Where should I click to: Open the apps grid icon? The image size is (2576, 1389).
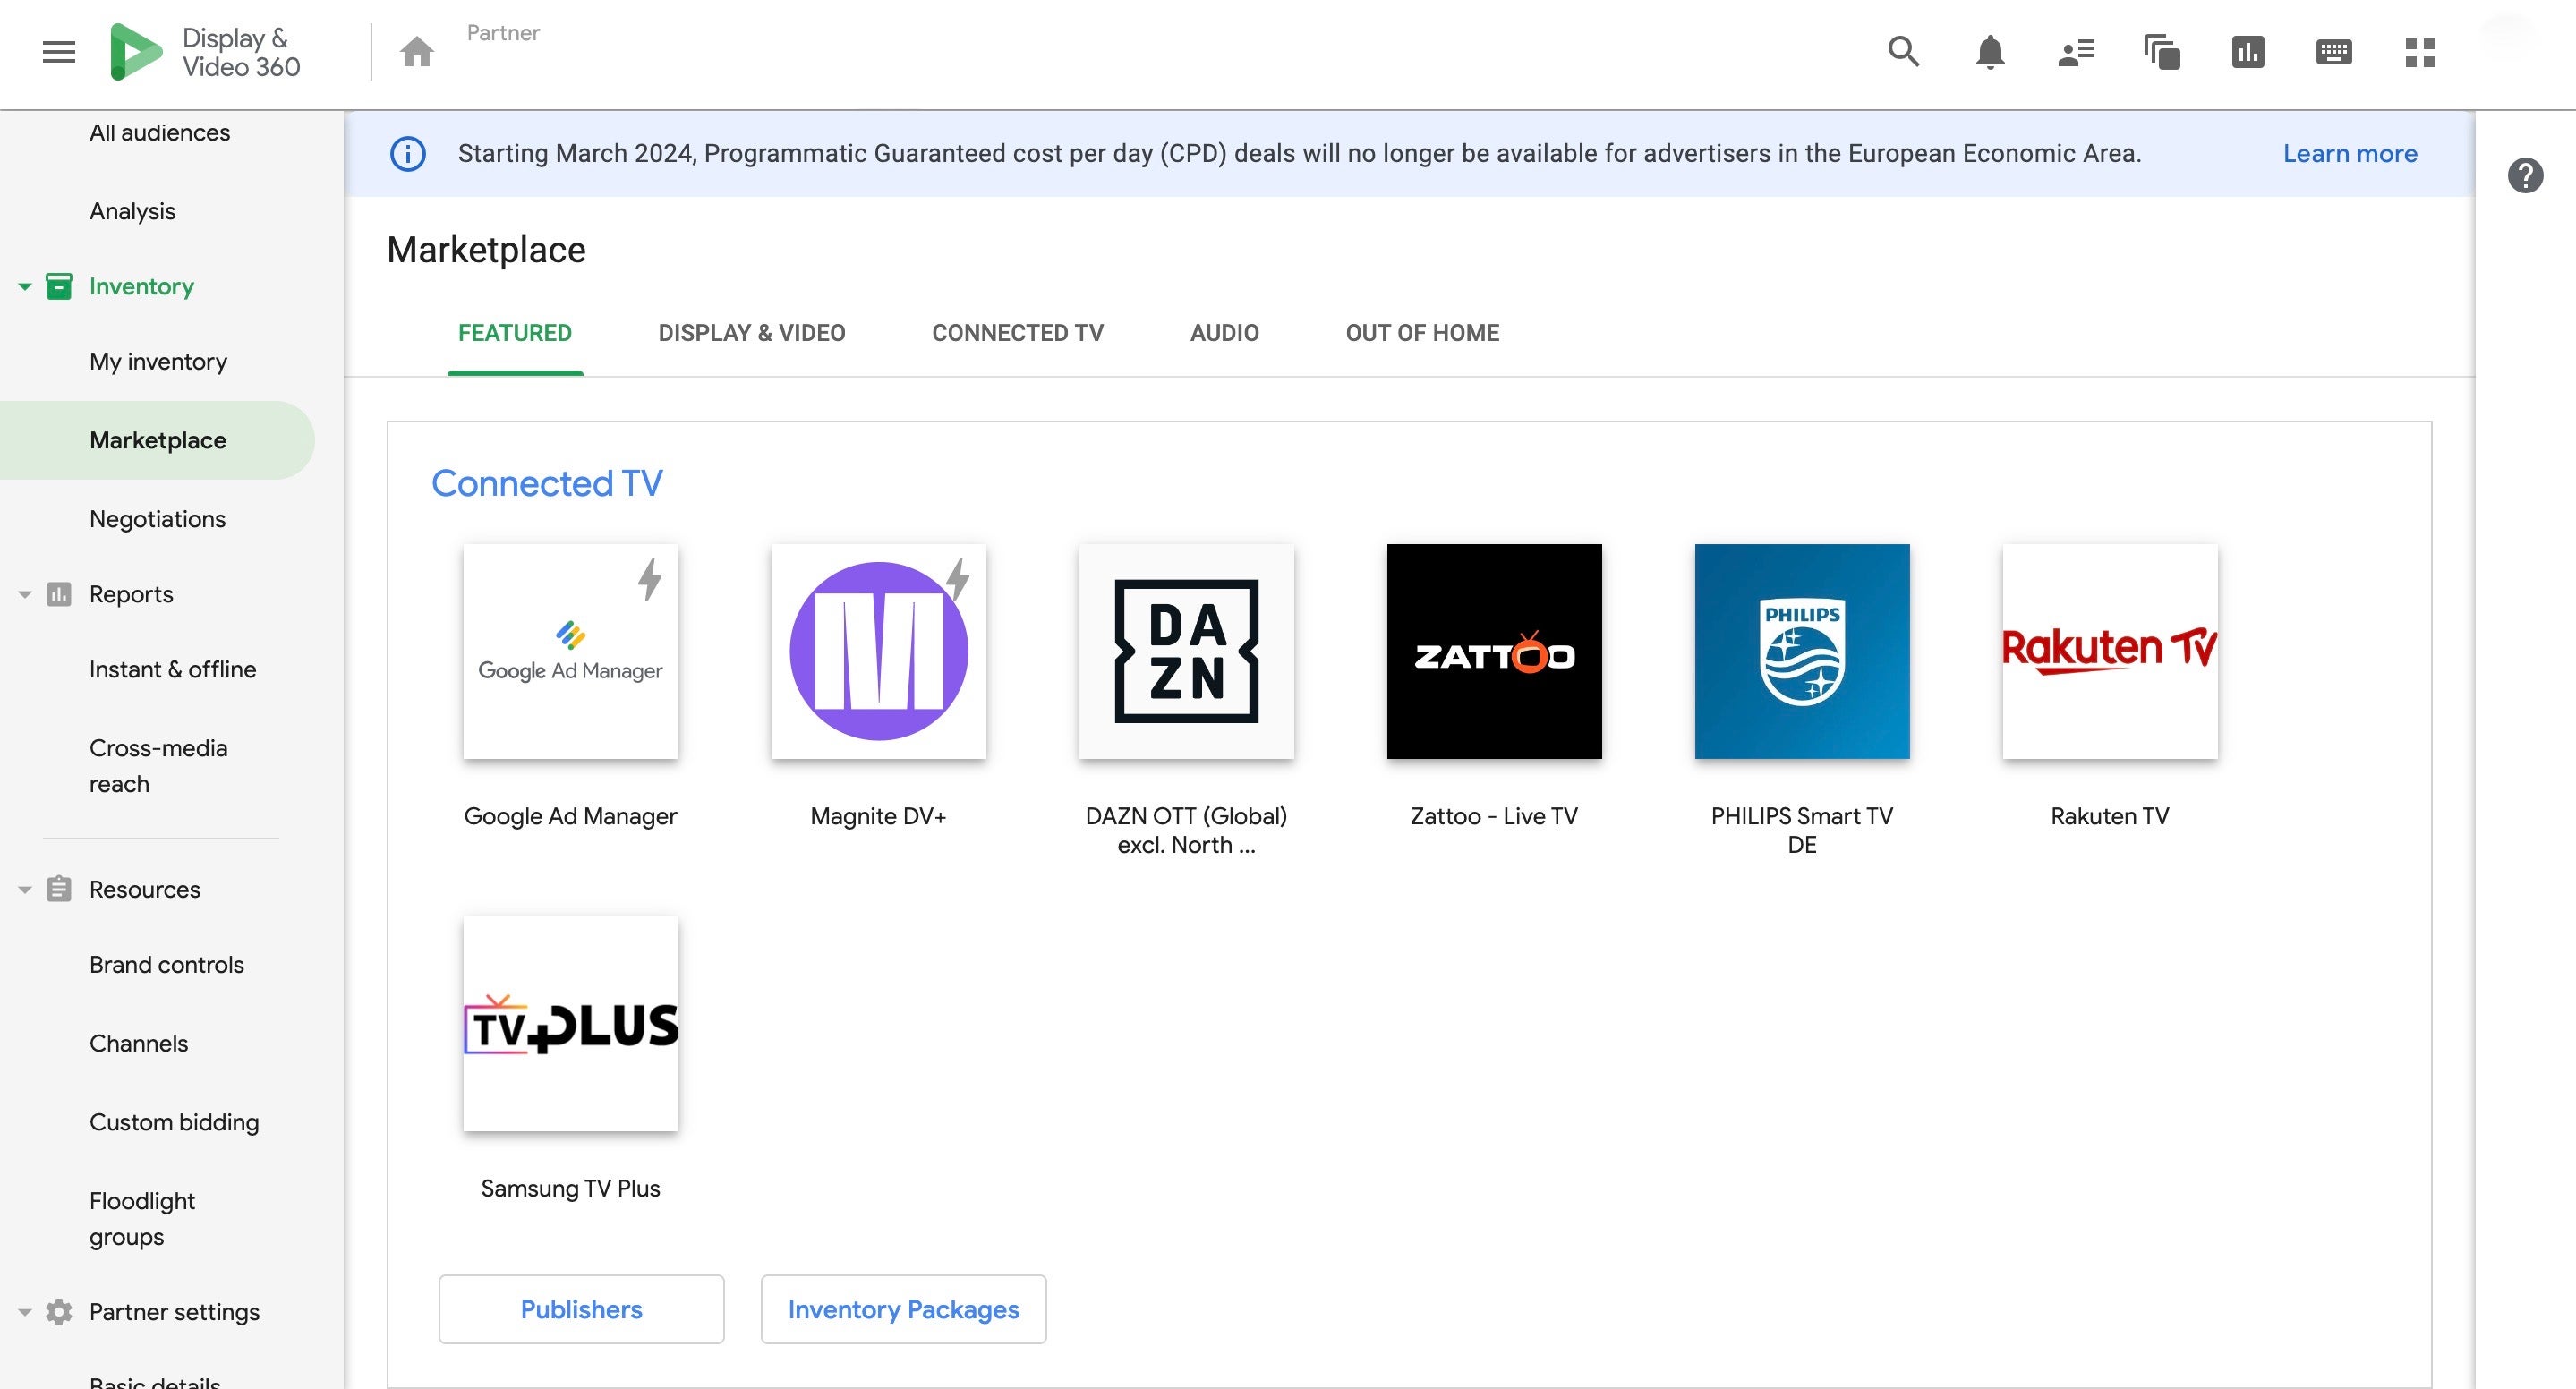coord(2419,52)
